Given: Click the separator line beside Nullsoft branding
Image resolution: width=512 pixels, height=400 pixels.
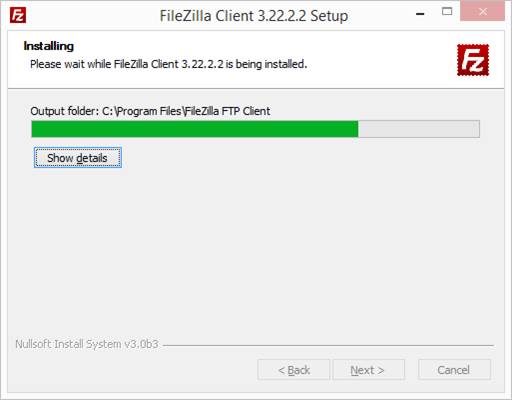Looking at the screenshot, I should pyautogui.click(x=328, y=345).
